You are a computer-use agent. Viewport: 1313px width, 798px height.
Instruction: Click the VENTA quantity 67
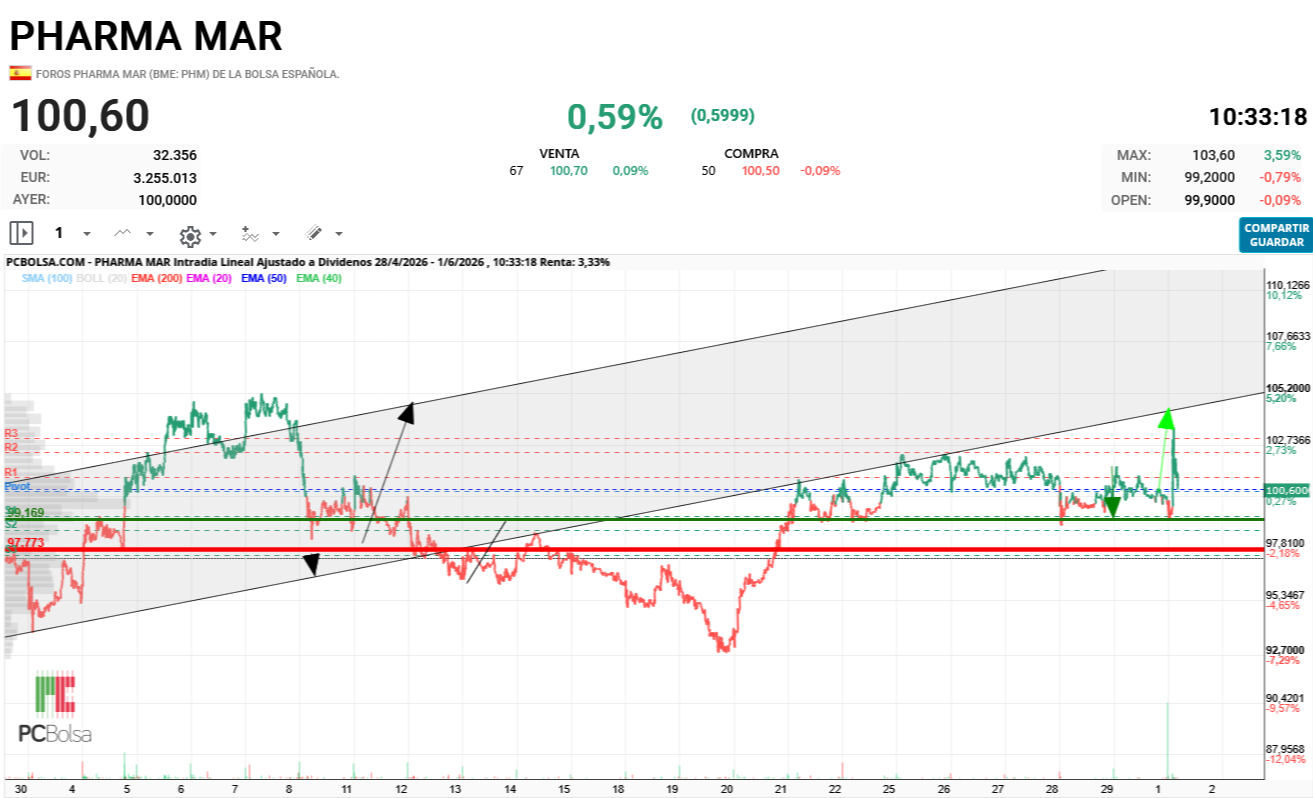[516, 171]
